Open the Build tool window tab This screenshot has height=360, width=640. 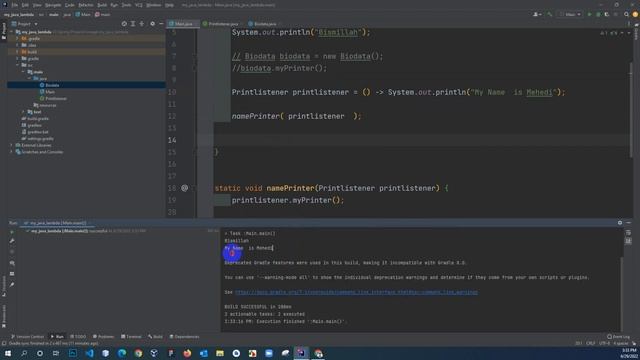click(x=156, y=337)
